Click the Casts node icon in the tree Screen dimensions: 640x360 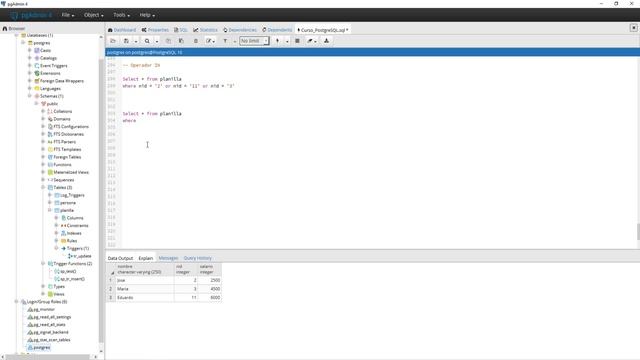point(37,50)
